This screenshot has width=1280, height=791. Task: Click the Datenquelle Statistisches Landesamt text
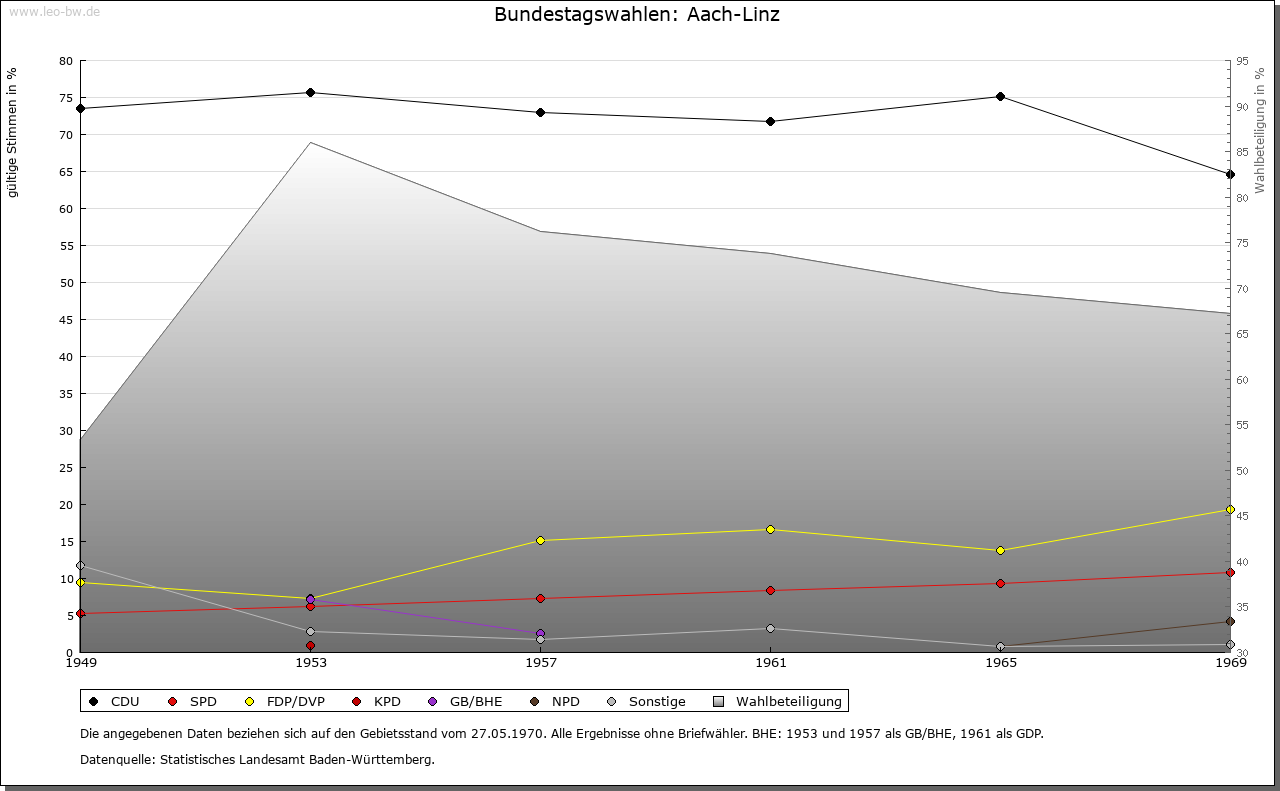tap(257, 760)
